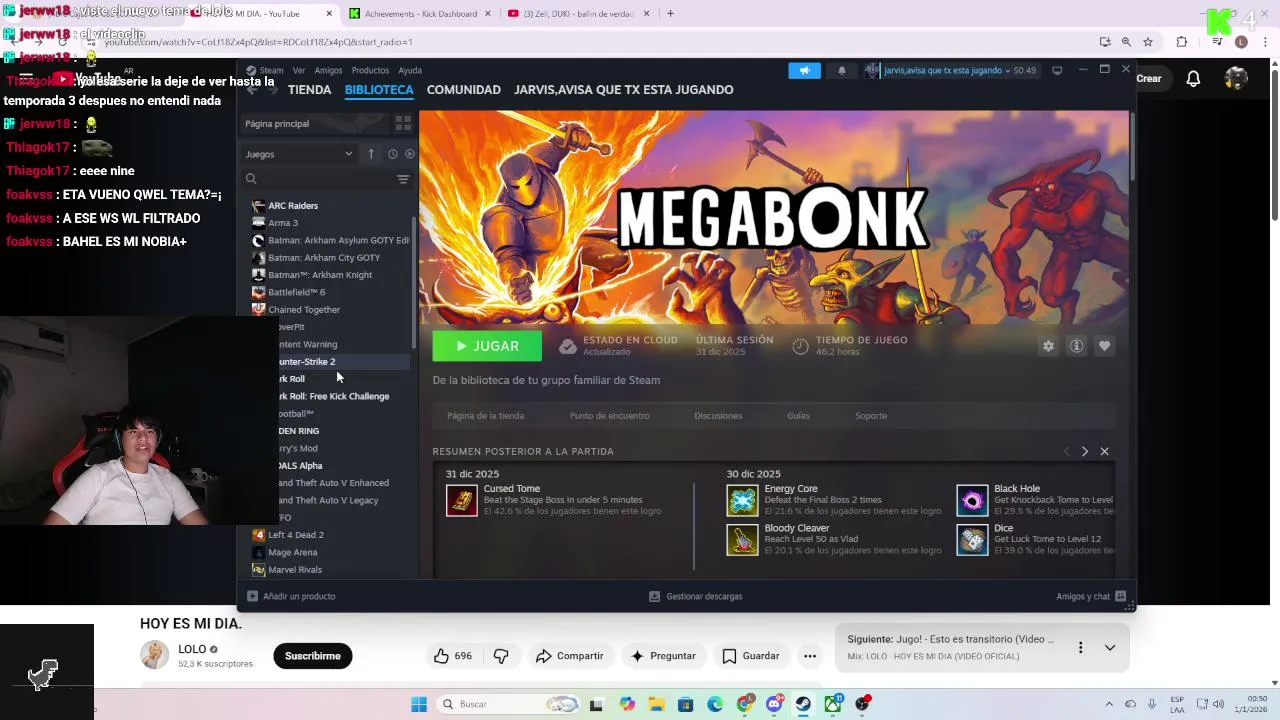1280x720 pixels.
Task: Click Dice achievement icon
Action: 972,540
